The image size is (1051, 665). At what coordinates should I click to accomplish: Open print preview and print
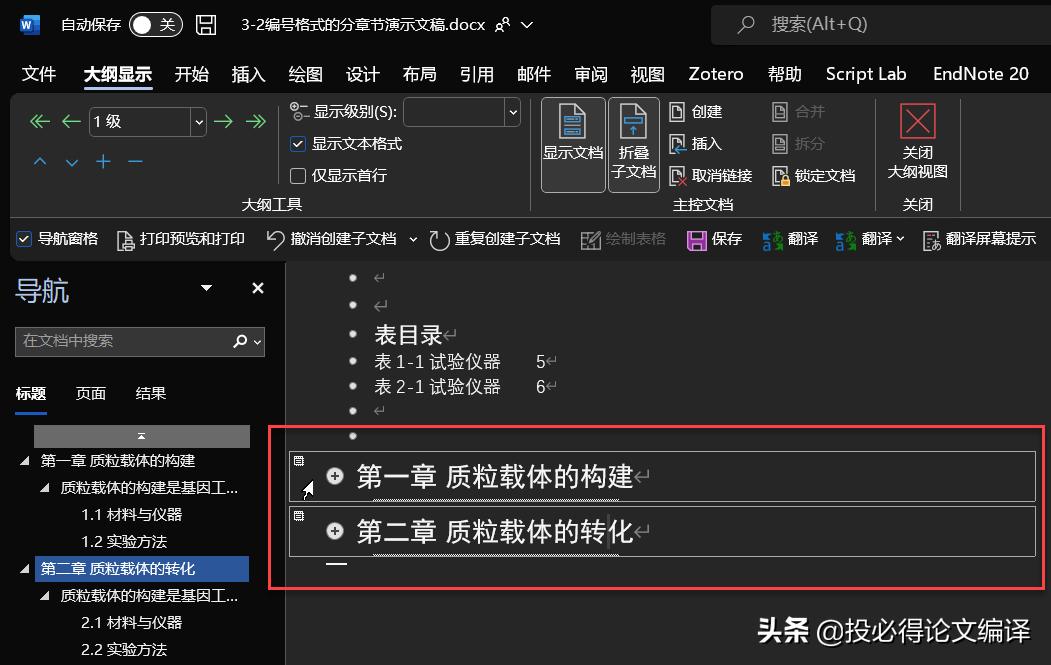[180, 239]
